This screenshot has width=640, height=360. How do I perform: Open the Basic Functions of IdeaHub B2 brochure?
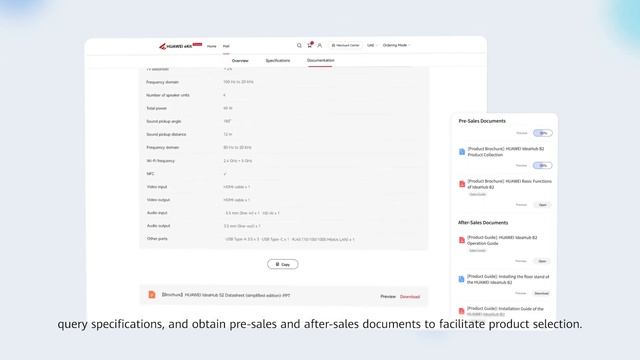click(542, 204)
